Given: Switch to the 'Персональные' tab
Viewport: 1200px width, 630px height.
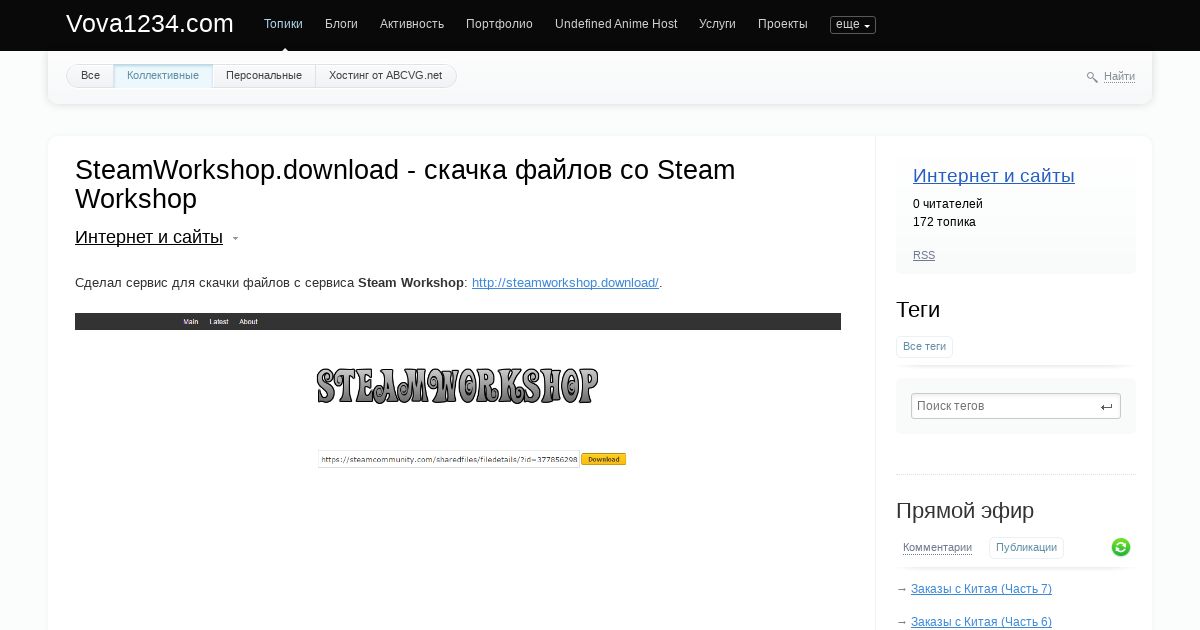Looking at the screenshot, I should 264,76.
